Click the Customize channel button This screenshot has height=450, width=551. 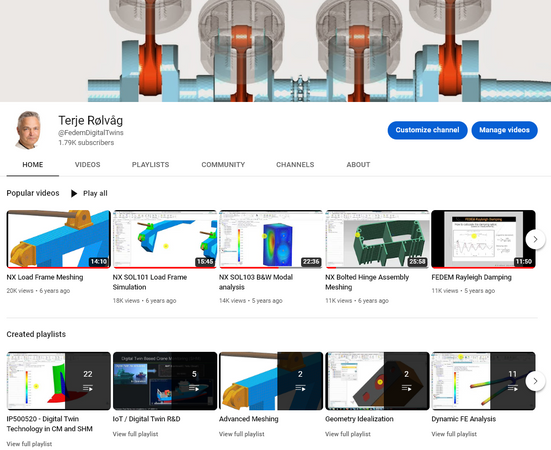coord(427,130)
